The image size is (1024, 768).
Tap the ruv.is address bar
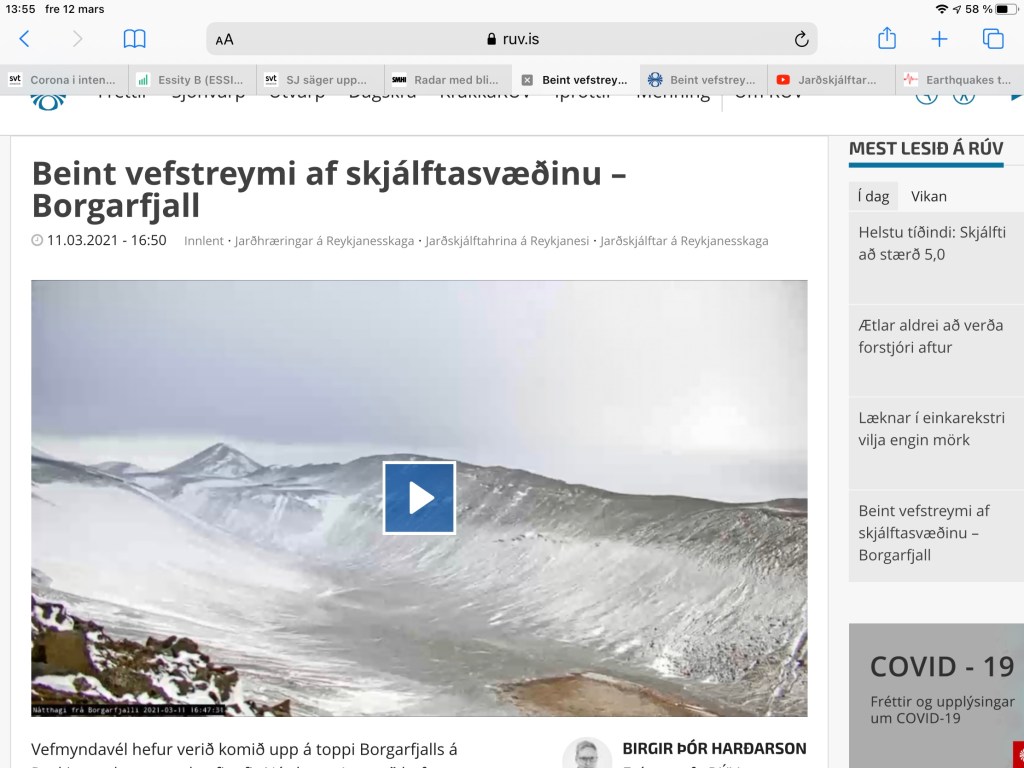[512, 39]
